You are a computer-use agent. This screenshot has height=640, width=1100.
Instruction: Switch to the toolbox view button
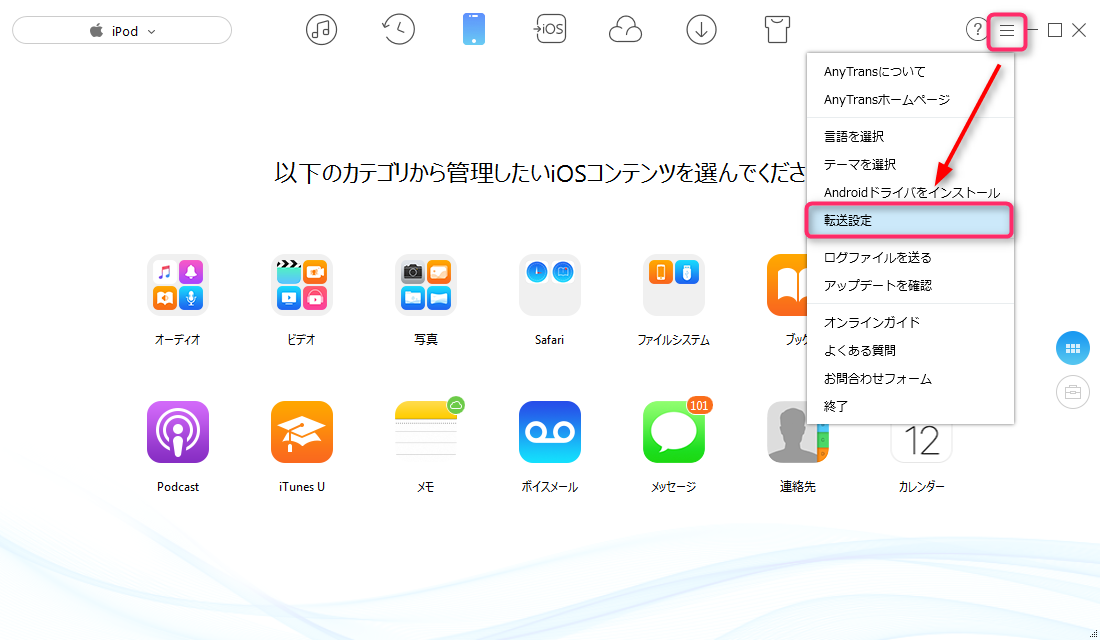[1073, 392]
